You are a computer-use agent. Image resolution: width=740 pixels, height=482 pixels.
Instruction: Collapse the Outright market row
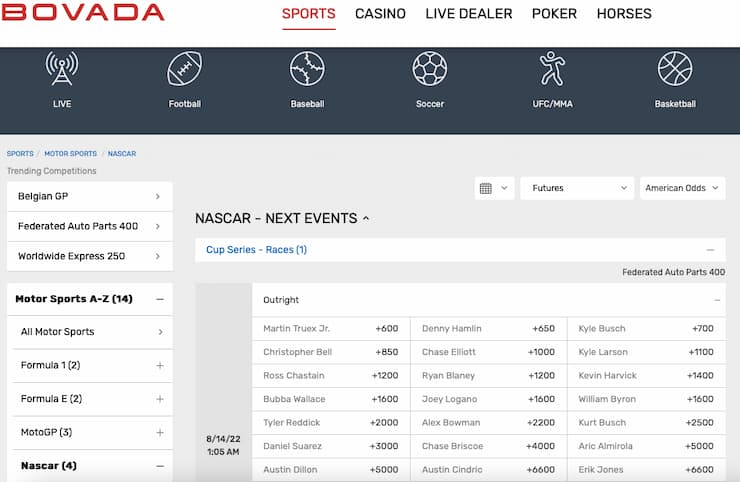[717, 300]
